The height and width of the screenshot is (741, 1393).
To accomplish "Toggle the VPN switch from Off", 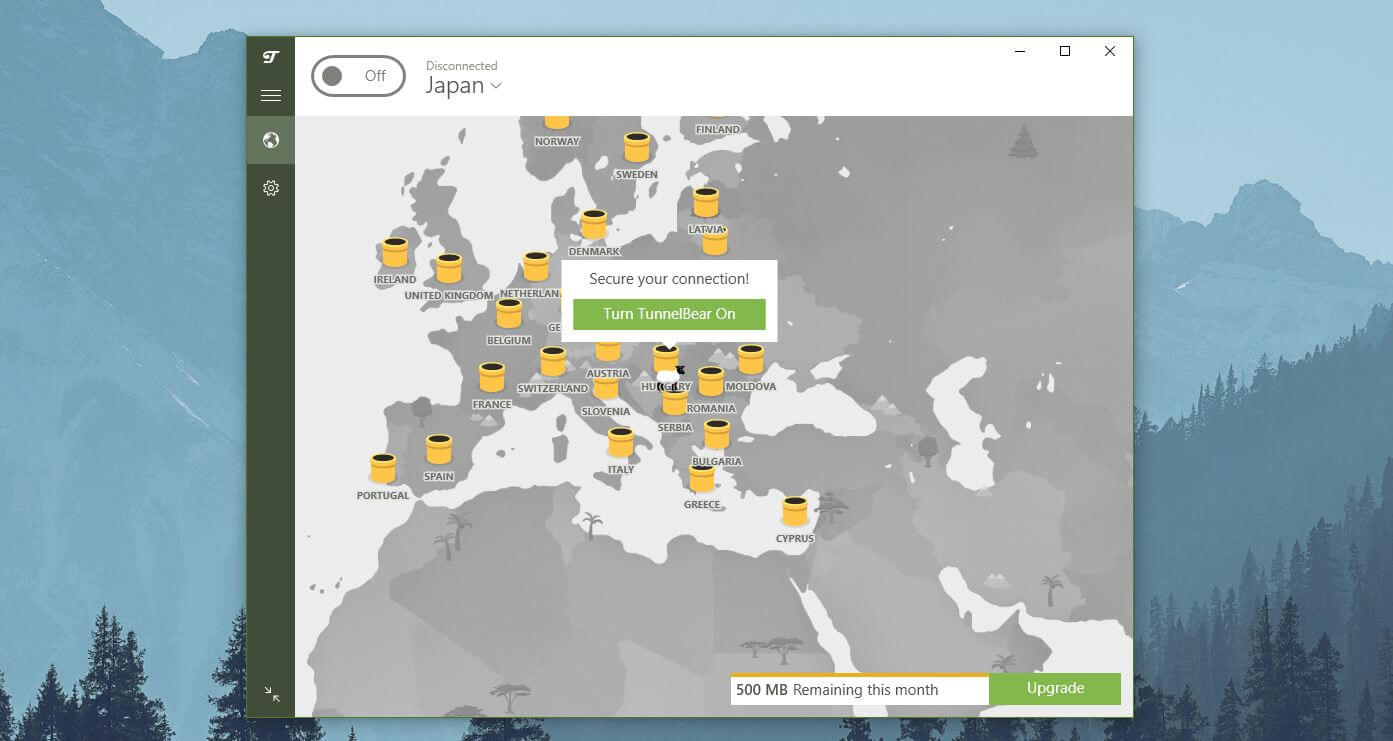I will pos(358,76).
